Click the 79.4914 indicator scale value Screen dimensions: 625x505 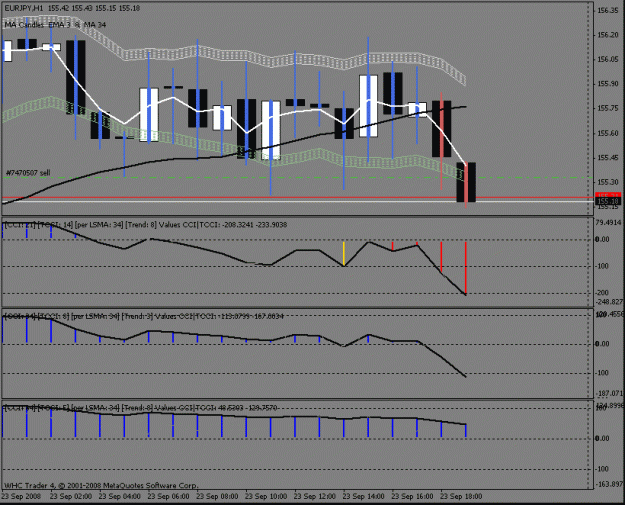click(608, 222)
